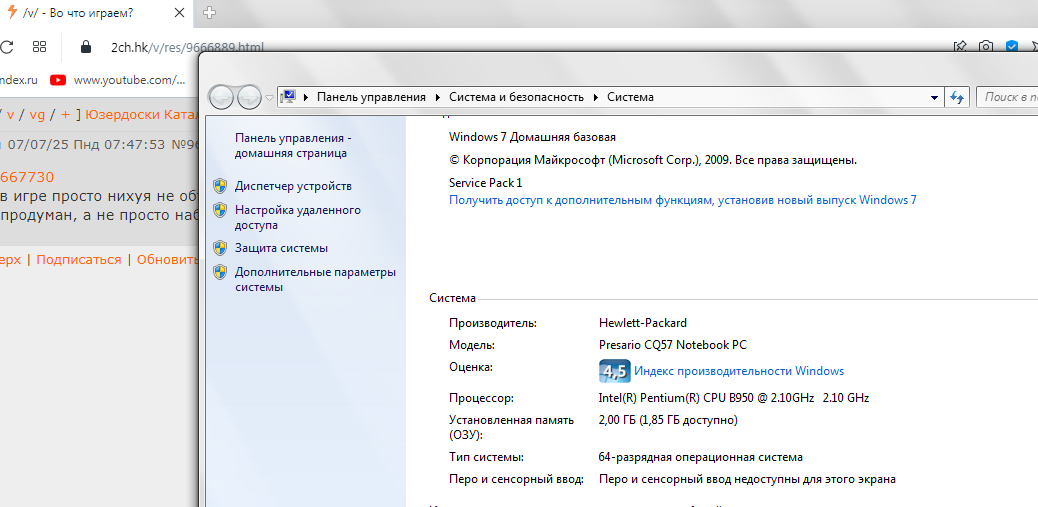Refresh the Control Panel address bar
Screen dimensions: 1038x507
click(957, 97)
